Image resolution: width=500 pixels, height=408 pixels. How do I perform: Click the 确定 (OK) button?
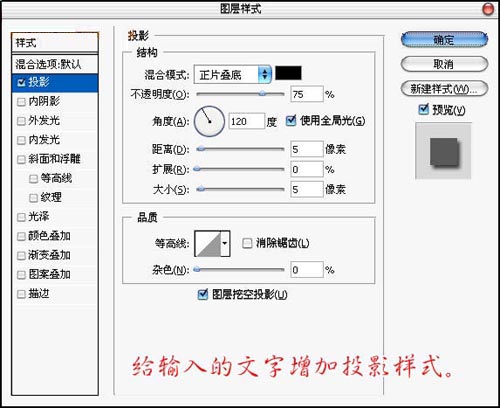(444, 40)
